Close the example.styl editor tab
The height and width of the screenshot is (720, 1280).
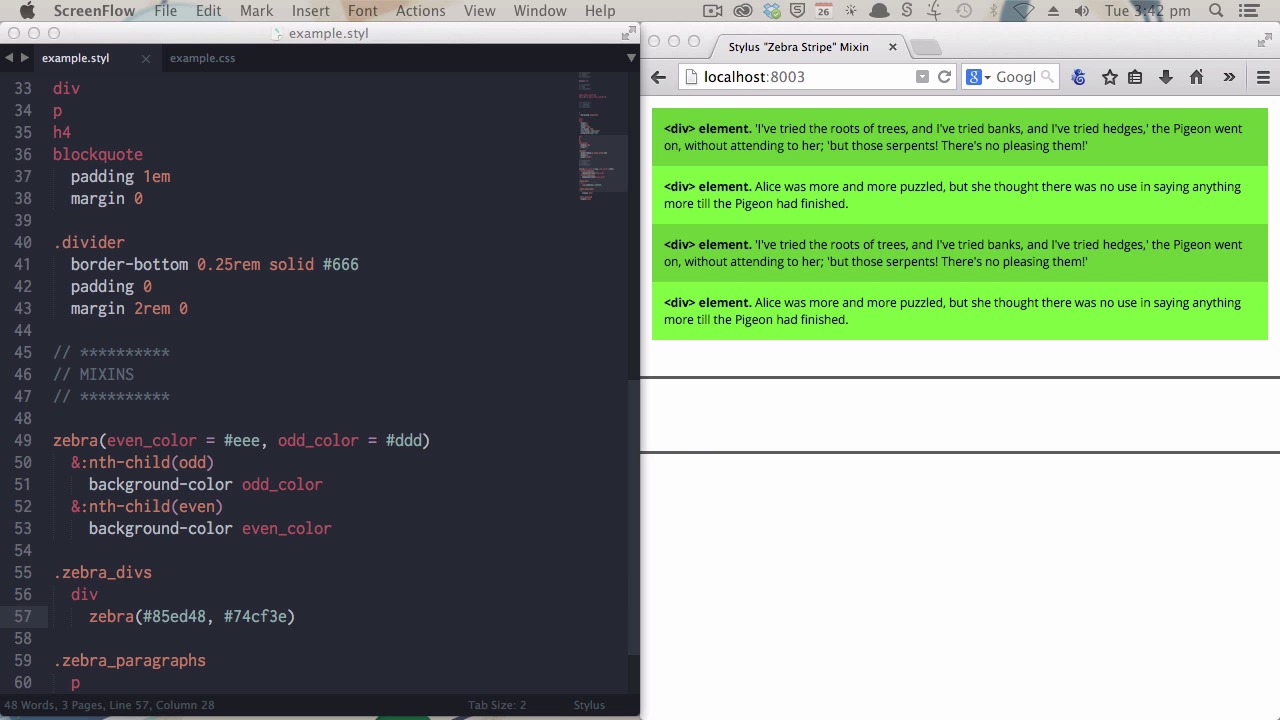[146, 58]
